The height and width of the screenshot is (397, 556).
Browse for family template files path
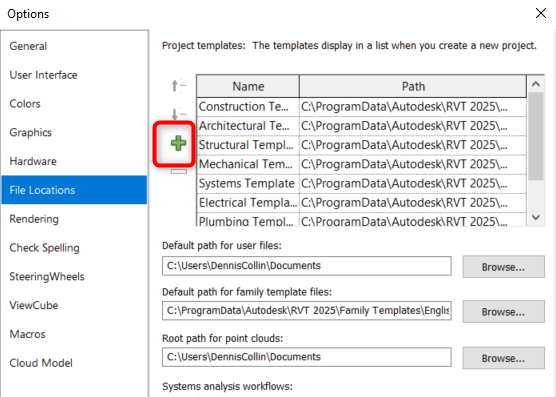click(x=504, y=312)
